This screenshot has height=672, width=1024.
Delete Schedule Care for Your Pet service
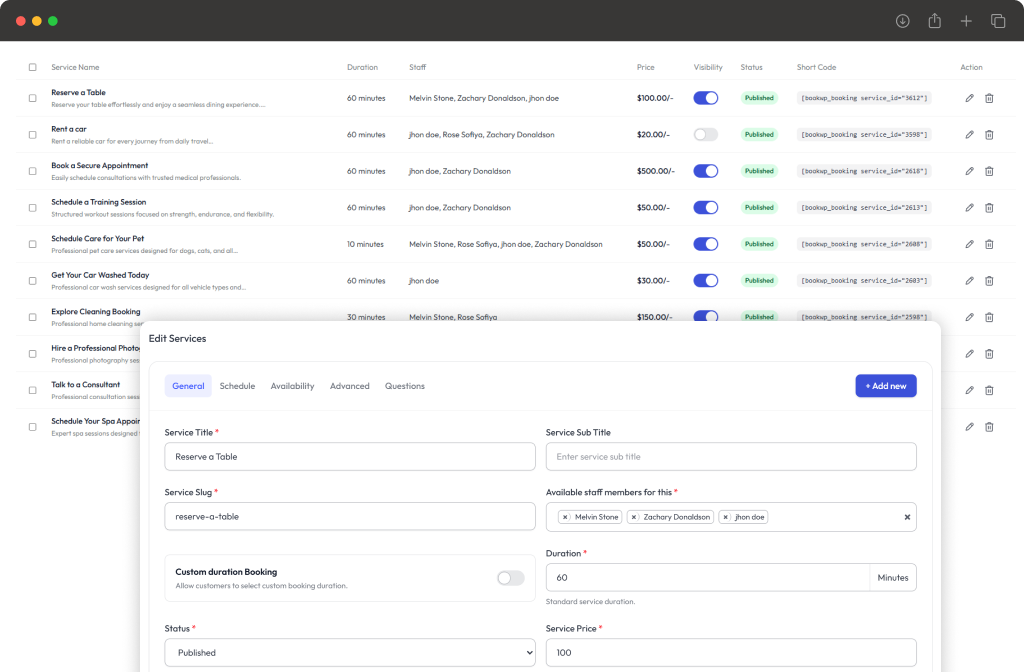[x=989, y=244]
